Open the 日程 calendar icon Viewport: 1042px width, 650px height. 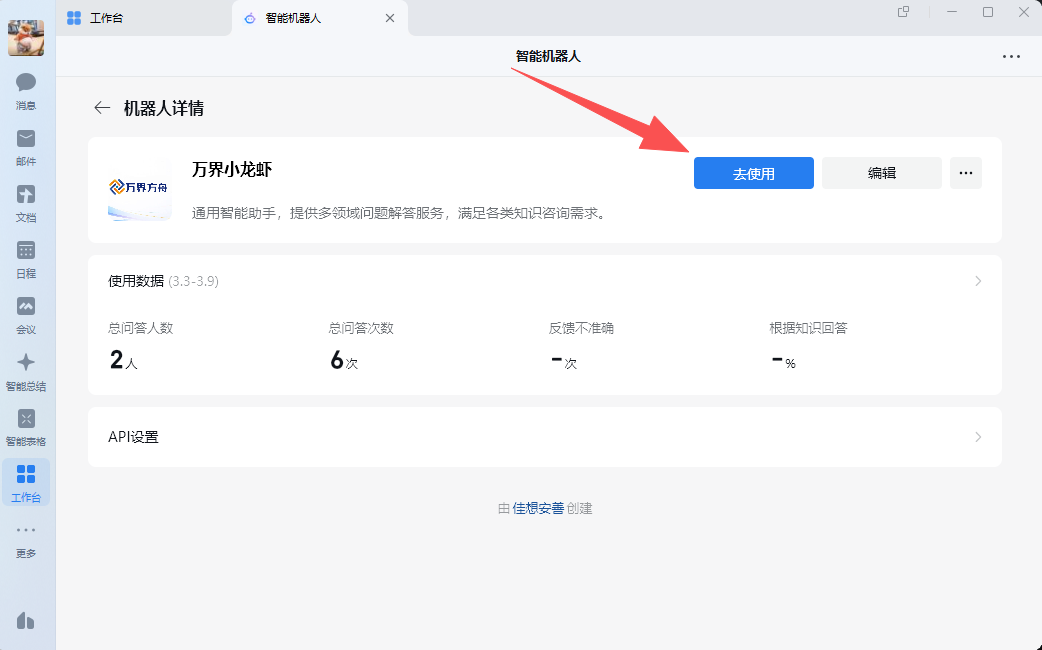point(26,251)
